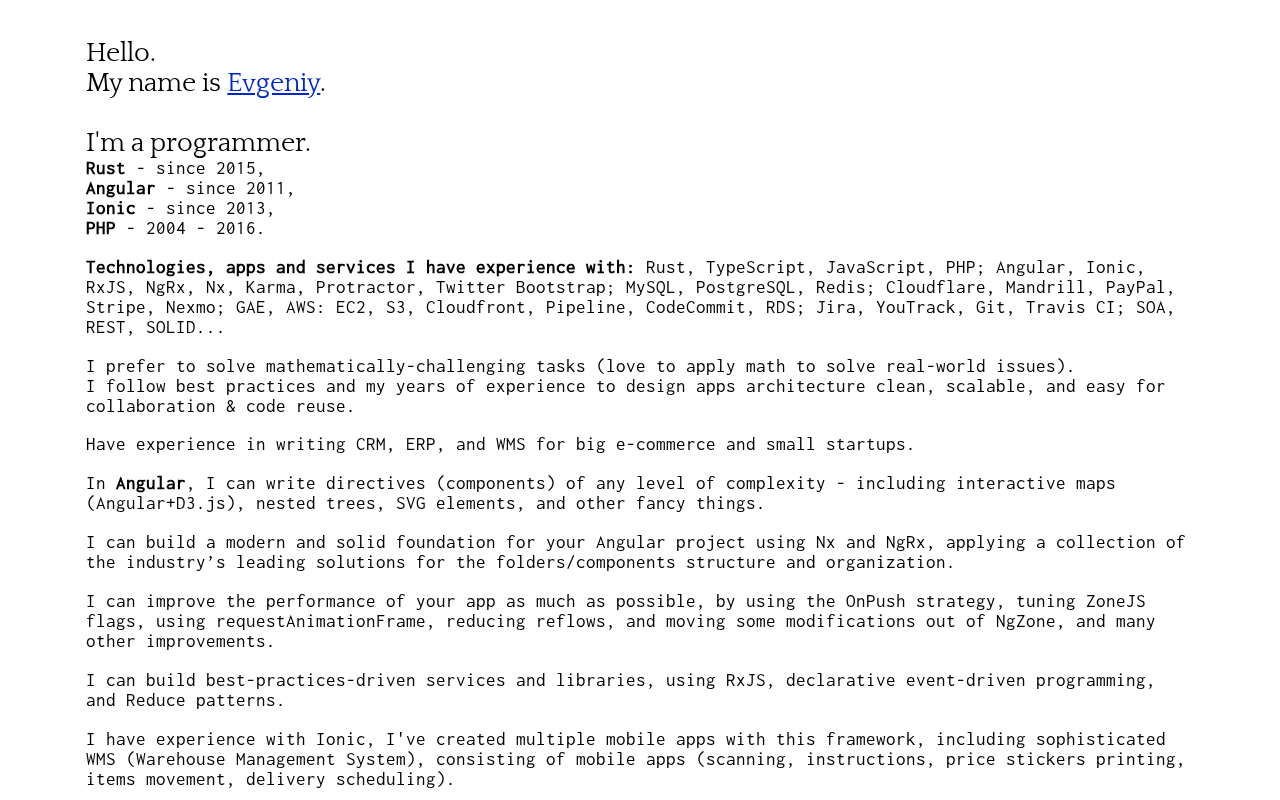Click the mathematically-challenging tasks sentence
This screenshot has height=800, width=1280.
pyautogui.click(x=580, y=366)
